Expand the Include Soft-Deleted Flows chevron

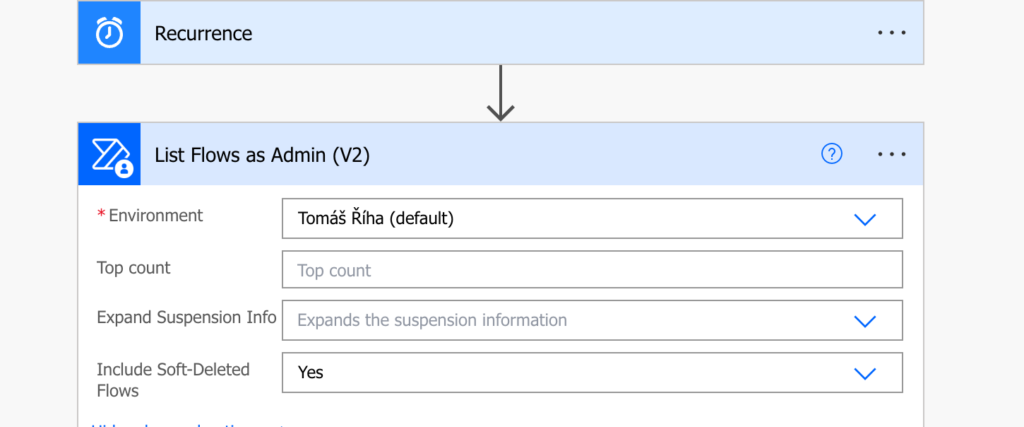tap(865, 373)
